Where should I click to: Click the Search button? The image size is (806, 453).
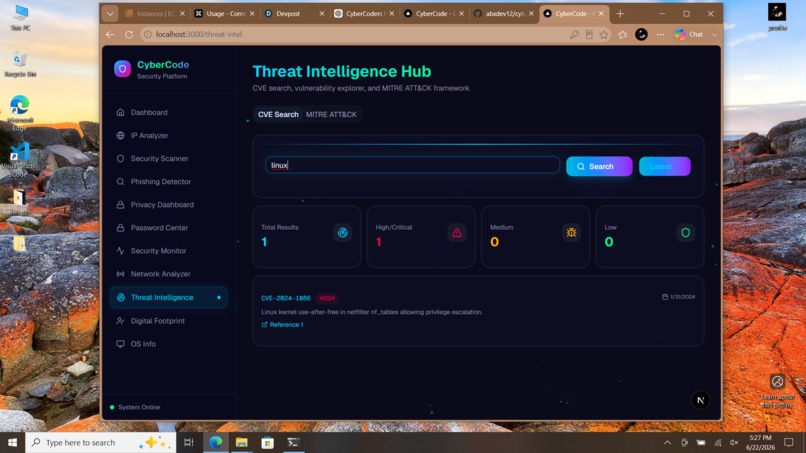599,166
